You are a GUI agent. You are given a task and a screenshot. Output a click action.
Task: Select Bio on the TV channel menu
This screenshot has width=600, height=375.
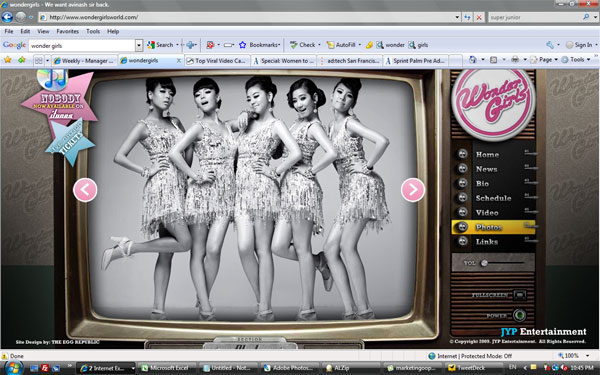point(482,184)
